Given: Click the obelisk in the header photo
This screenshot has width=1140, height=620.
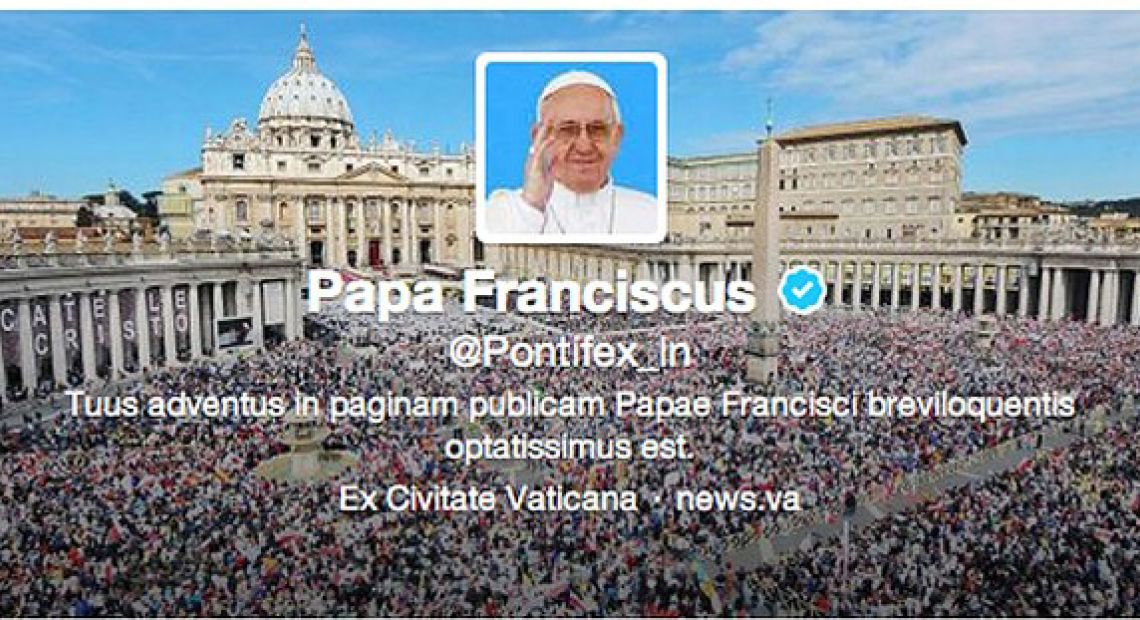Looking at the screenshot, I should 765,247.
